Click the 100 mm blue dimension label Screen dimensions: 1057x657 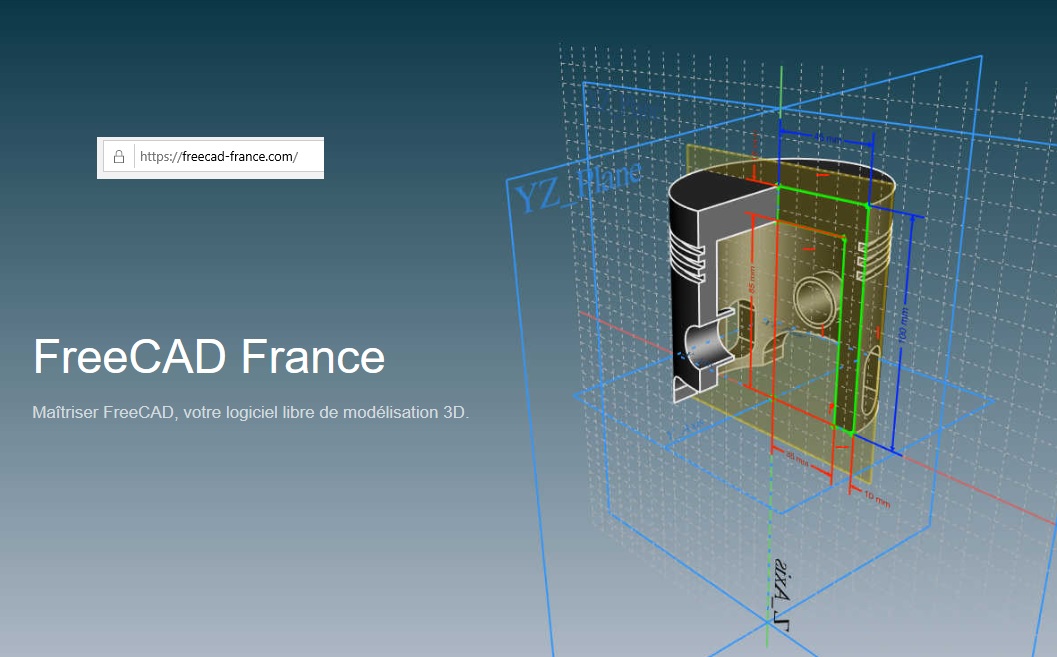point(904,325)
